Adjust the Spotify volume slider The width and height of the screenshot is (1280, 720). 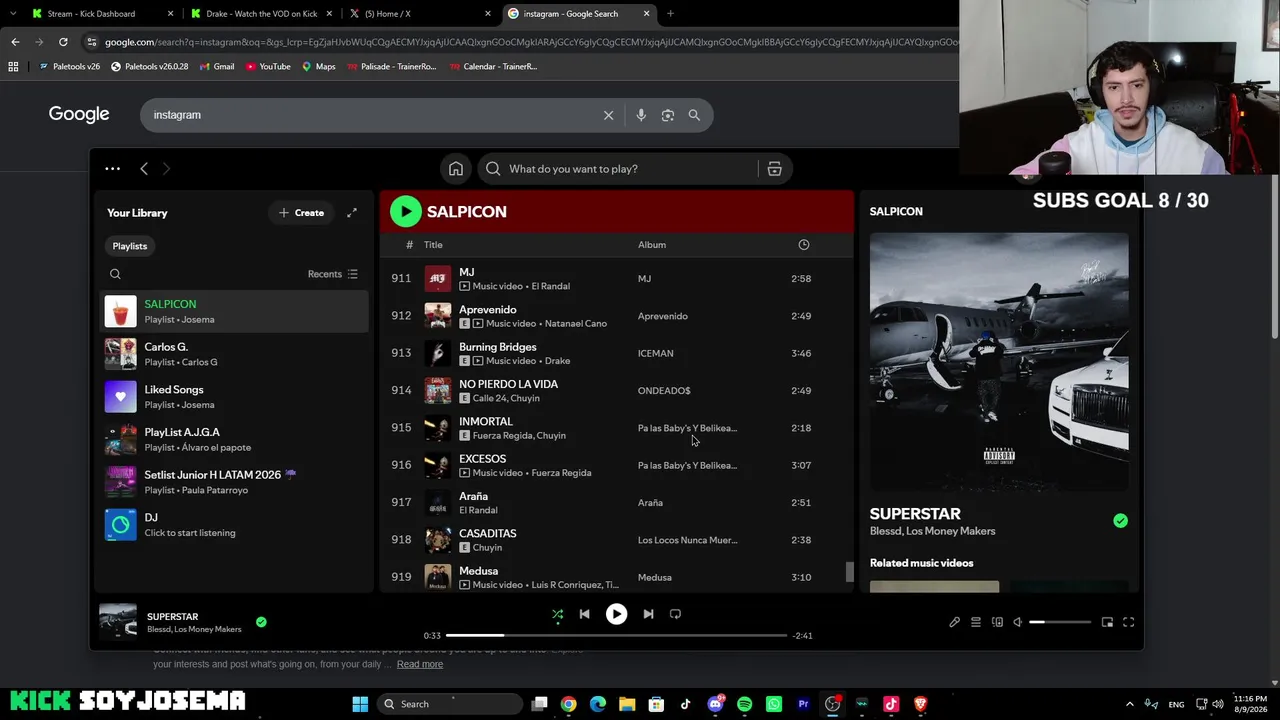pyautogui.click(x=1060, y=622)
